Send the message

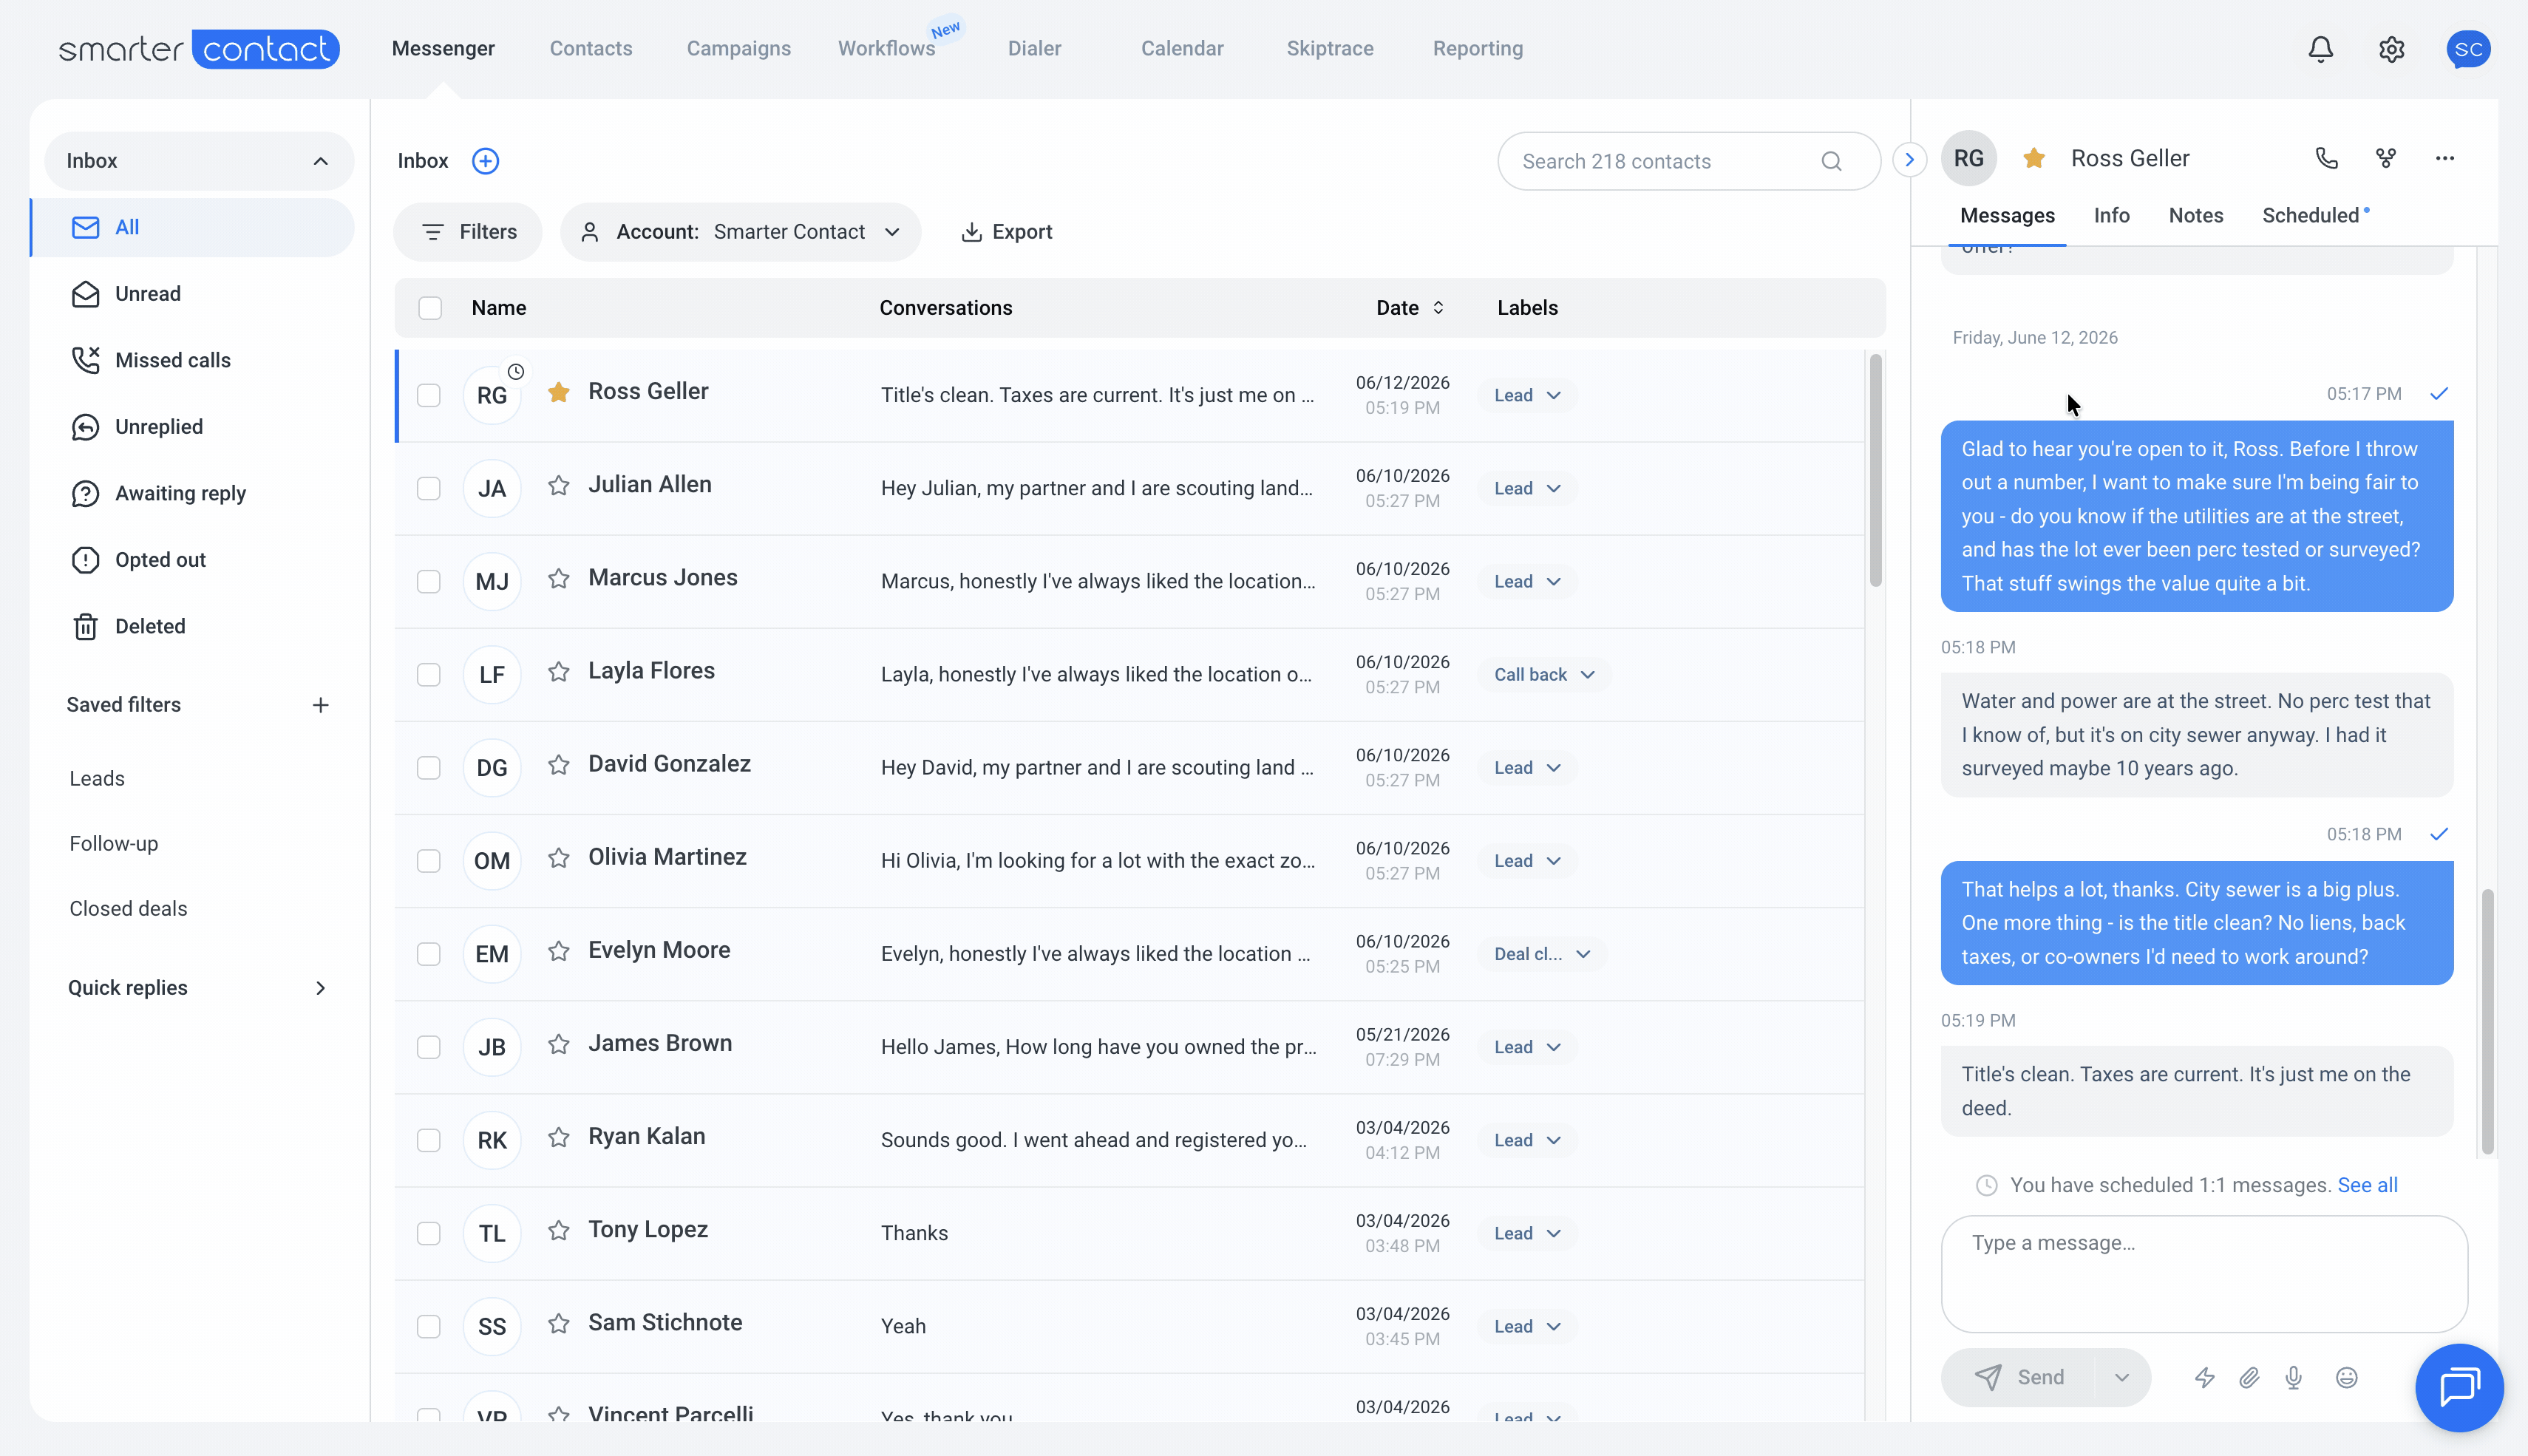click(2019, 1378)
